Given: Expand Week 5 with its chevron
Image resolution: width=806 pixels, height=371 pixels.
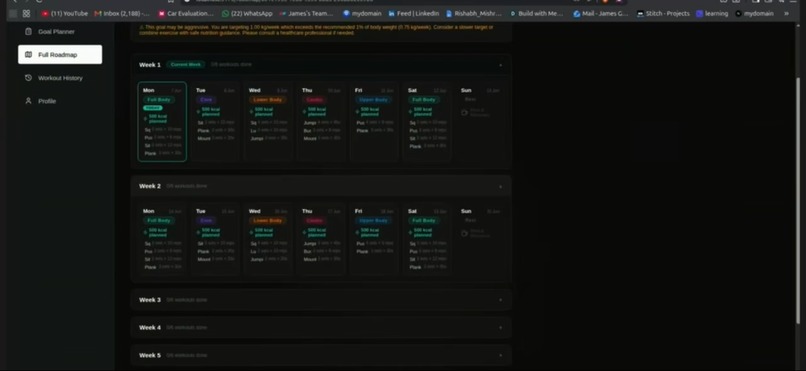Looking at the screenshot, I should pos(500,356).
